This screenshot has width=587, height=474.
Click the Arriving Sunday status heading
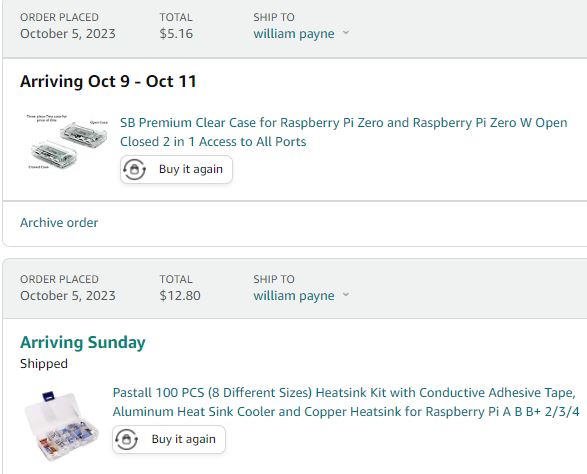click(83, 343)
